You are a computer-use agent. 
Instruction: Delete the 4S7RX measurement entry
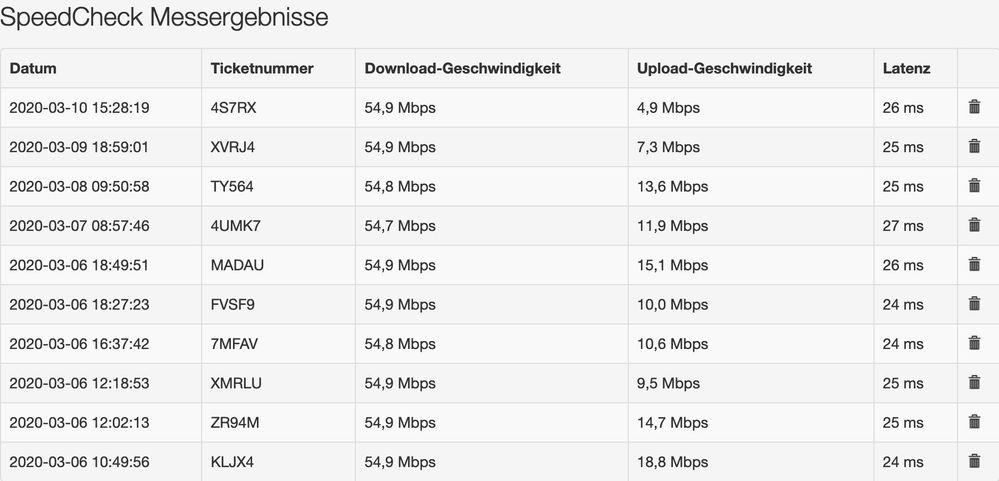tap(974, 107)
